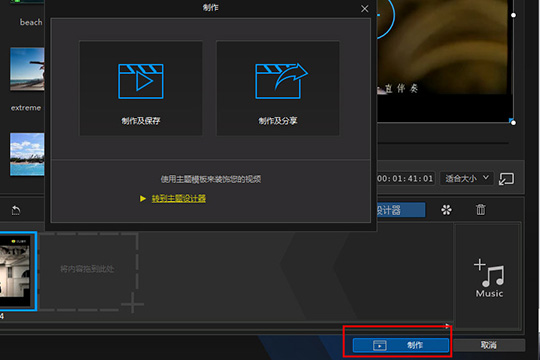Select the third theme thumbnail below extreme
This screenshot has width=540, height=360.
tap(27, 154)
